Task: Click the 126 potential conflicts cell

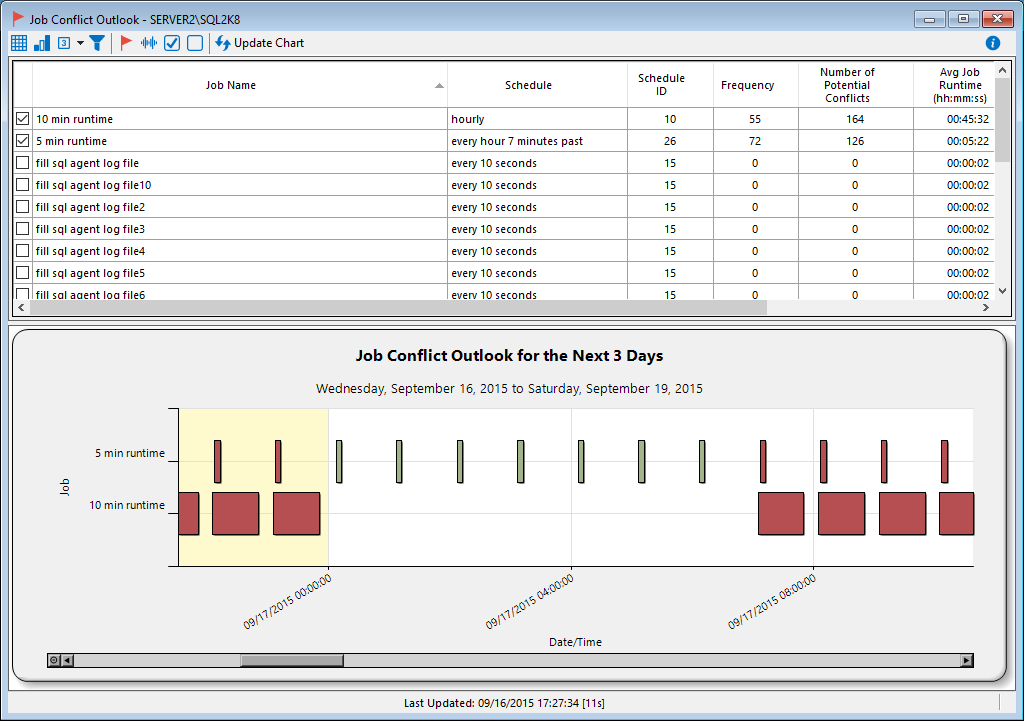Action: 856,141
